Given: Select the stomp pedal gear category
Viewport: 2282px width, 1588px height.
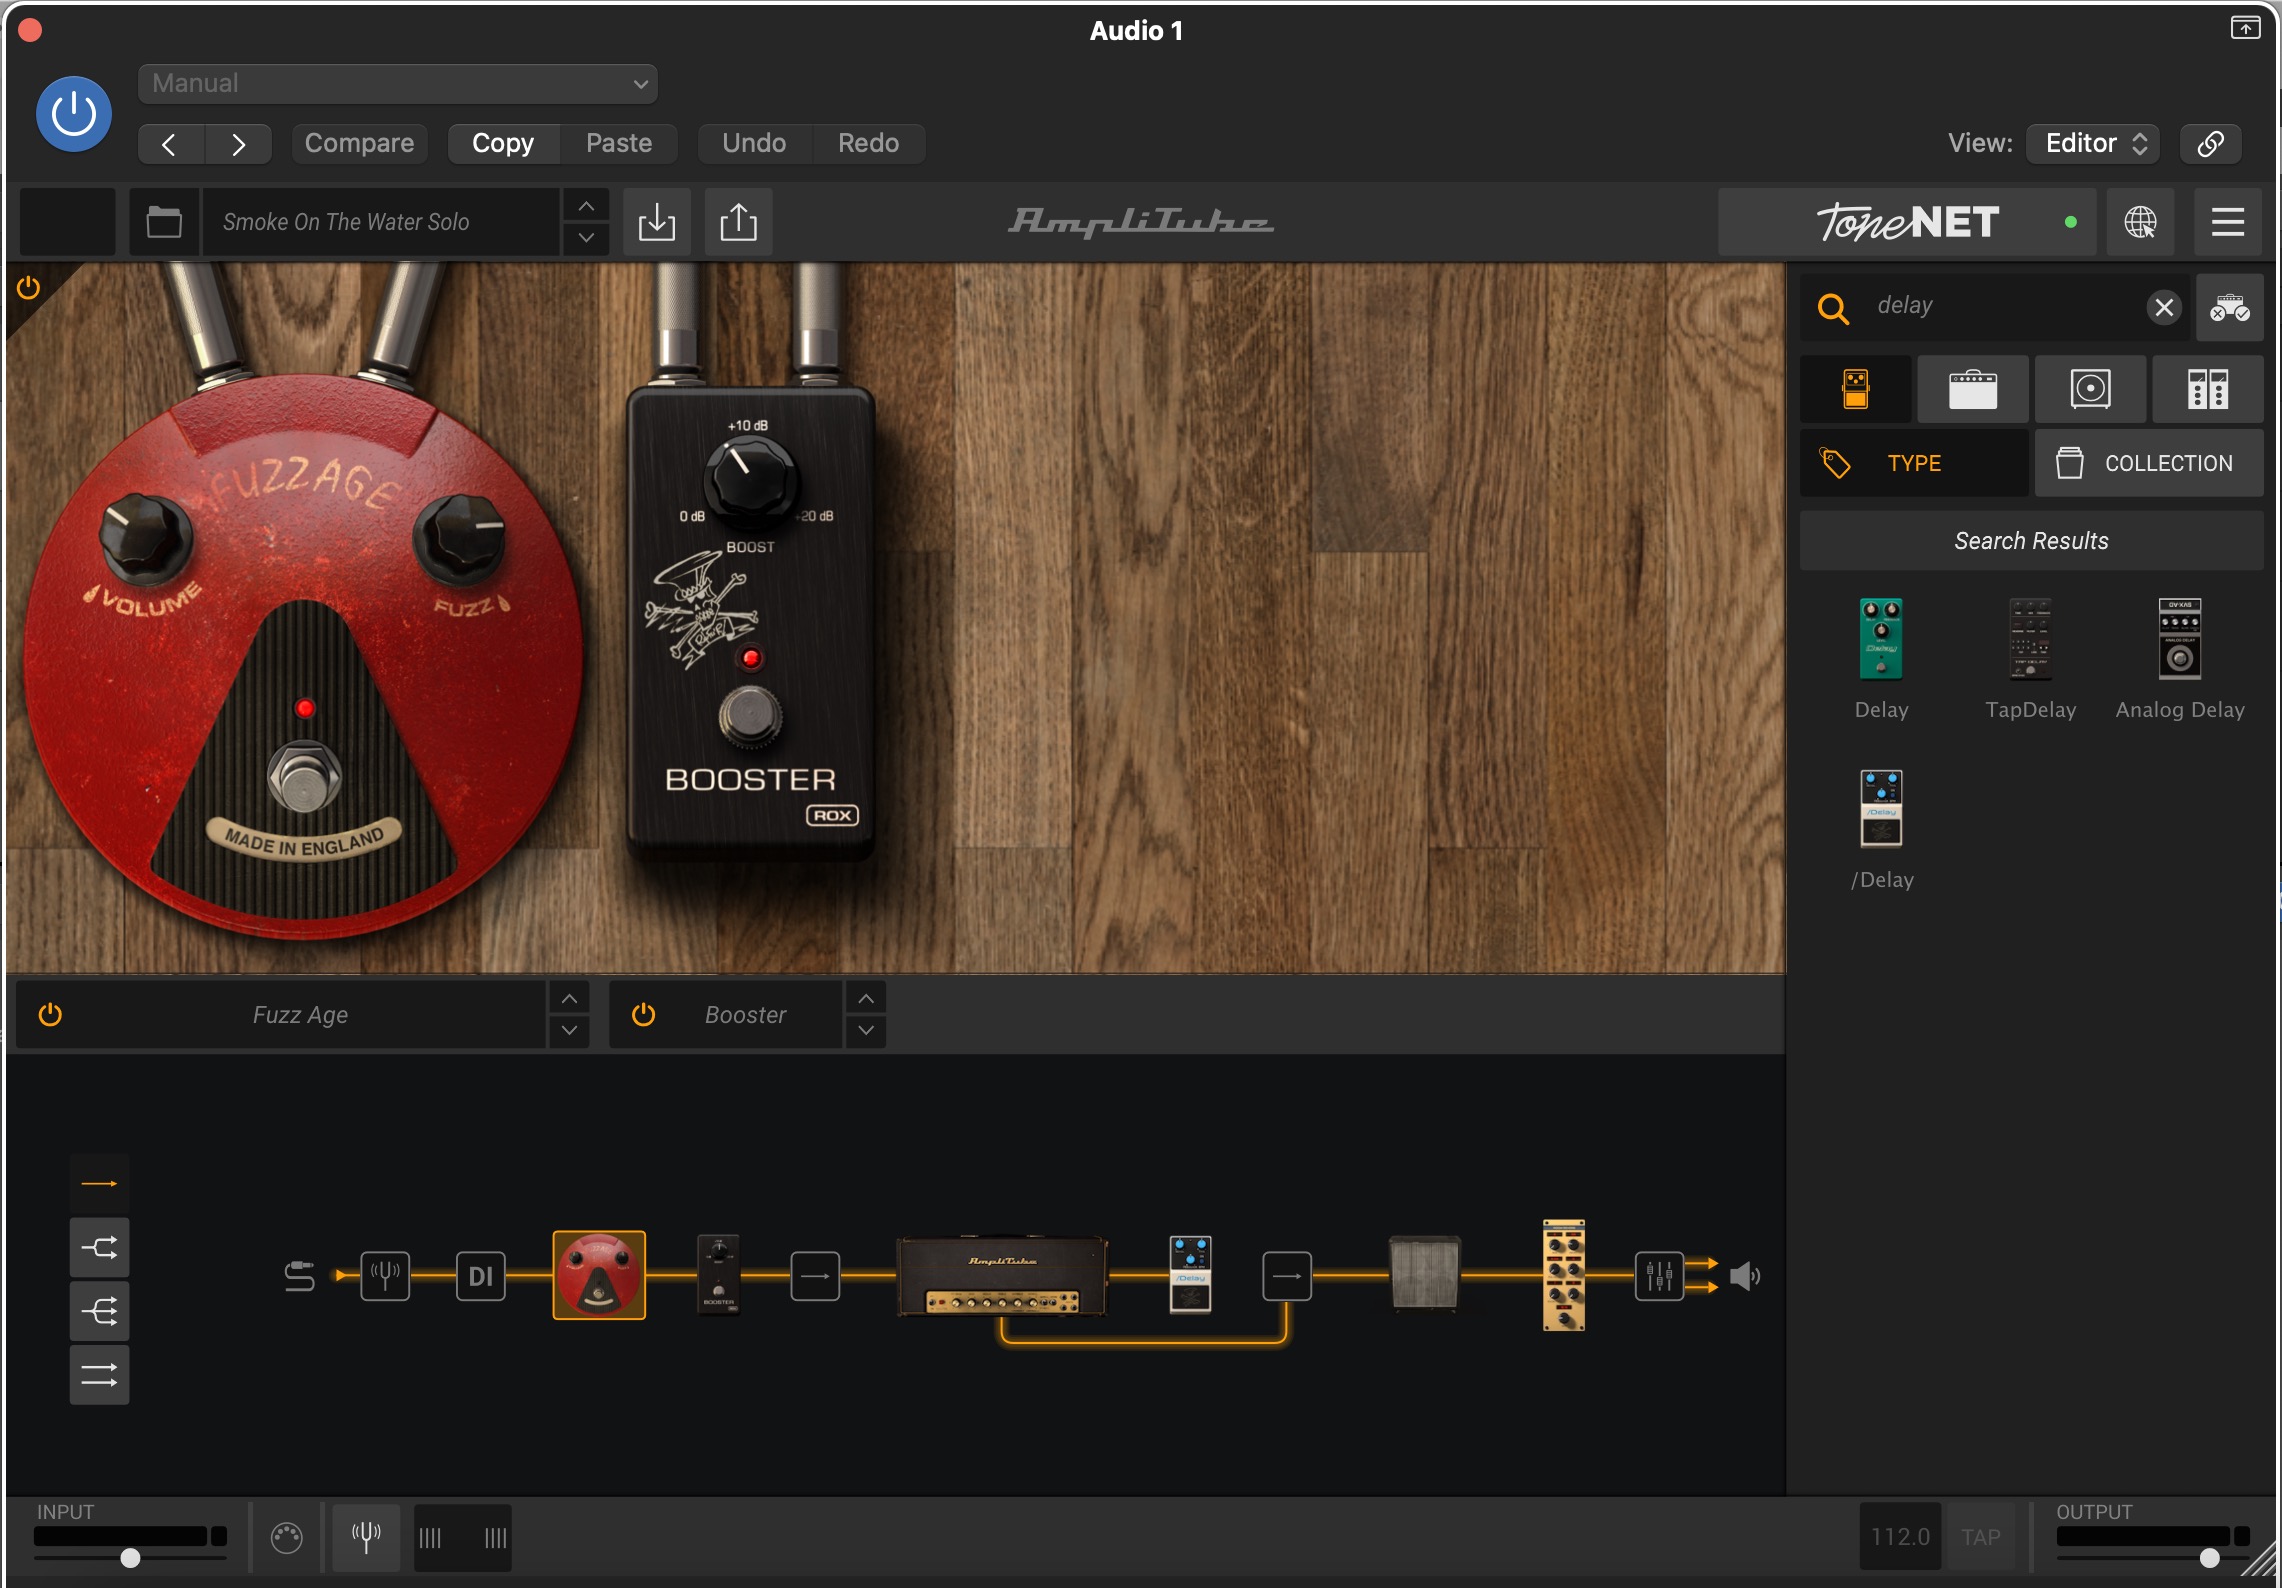Looking at the screenshot, I should (1856, 389).
